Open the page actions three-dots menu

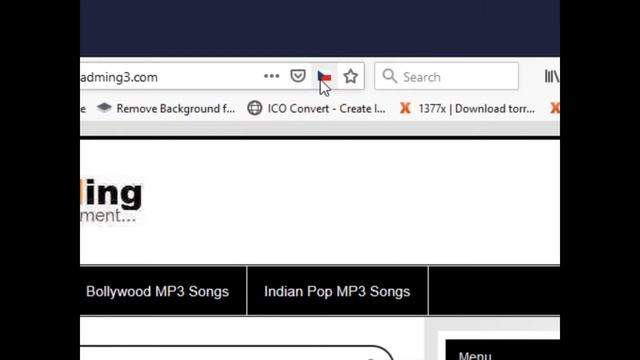coord(271,76)
